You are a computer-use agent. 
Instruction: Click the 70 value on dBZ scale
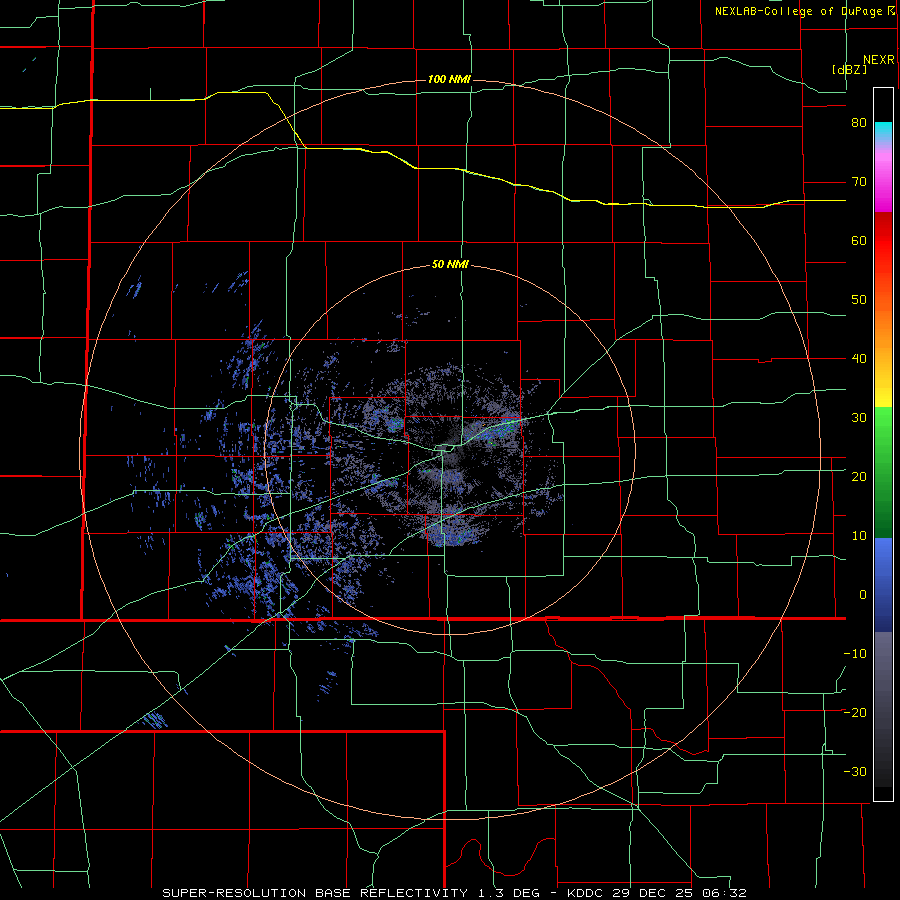tap(859, 182)
